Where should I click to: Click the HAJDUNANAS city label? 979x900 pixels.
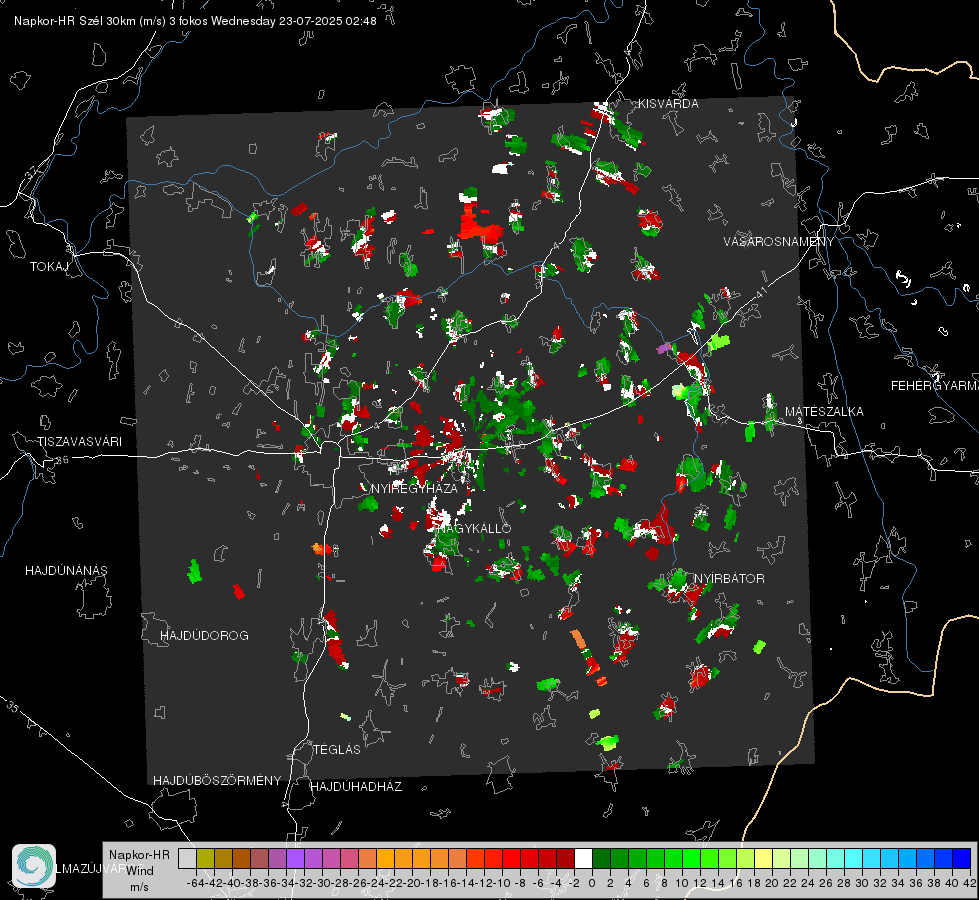[66, 570]
